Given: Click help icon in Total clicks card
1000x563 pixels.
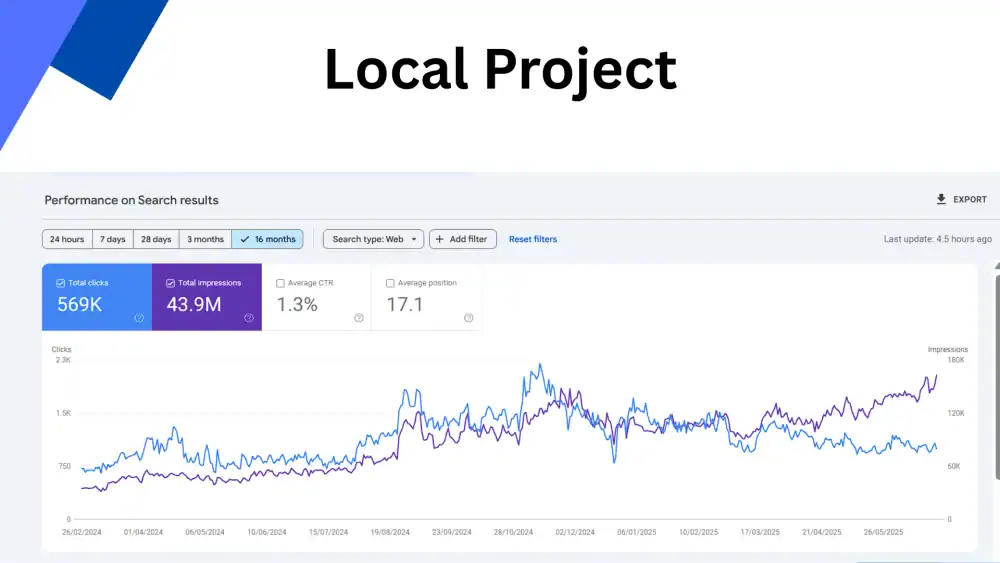Looking at the screenshot, I should [139, 318].
